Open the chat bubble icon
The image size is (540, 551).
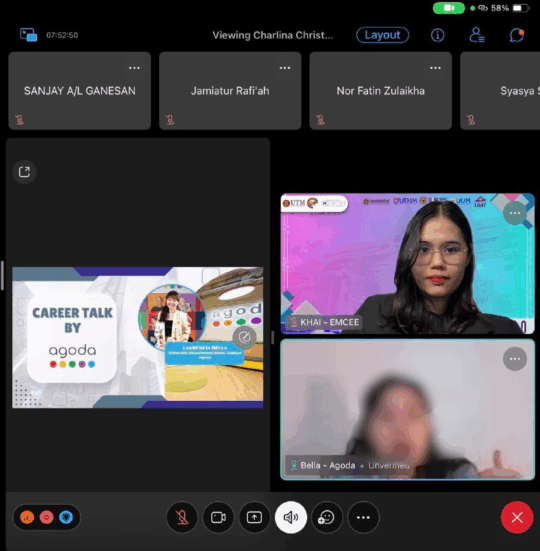(x=516, y=35)
